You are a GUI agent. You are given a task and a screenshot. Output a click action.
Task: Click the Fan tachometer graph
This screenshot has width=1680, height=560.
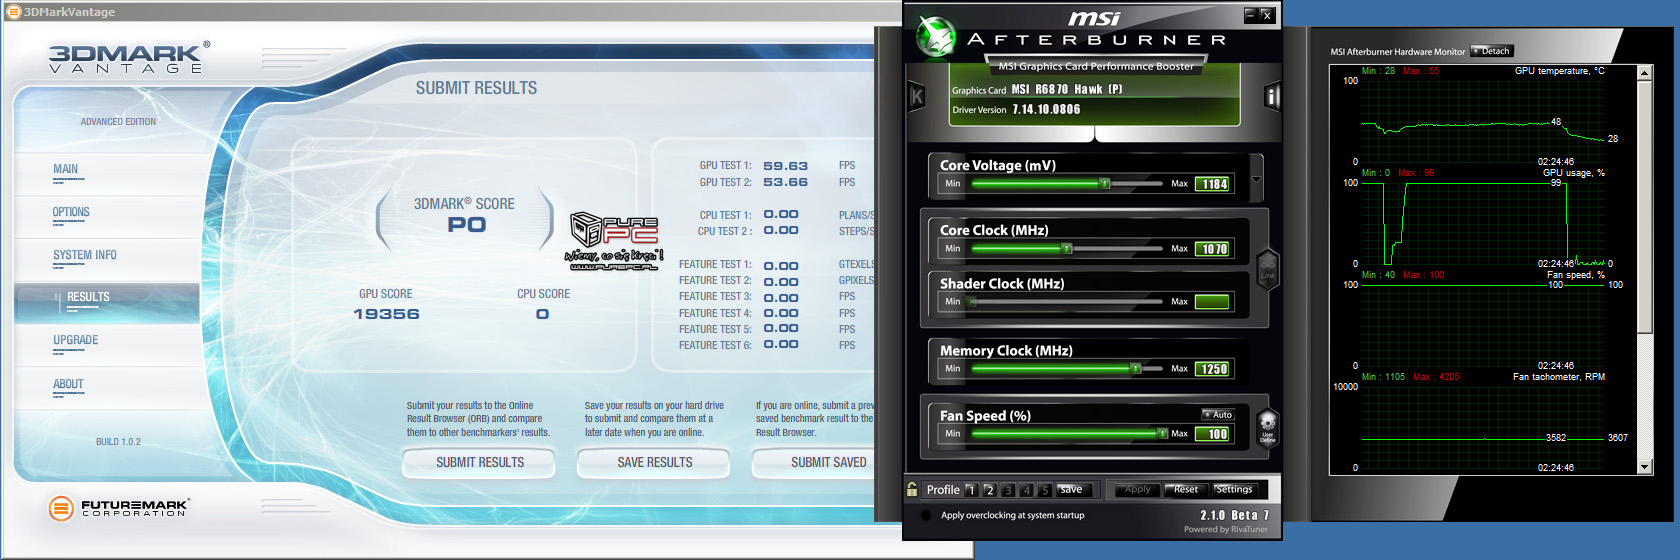point(1483,427)
